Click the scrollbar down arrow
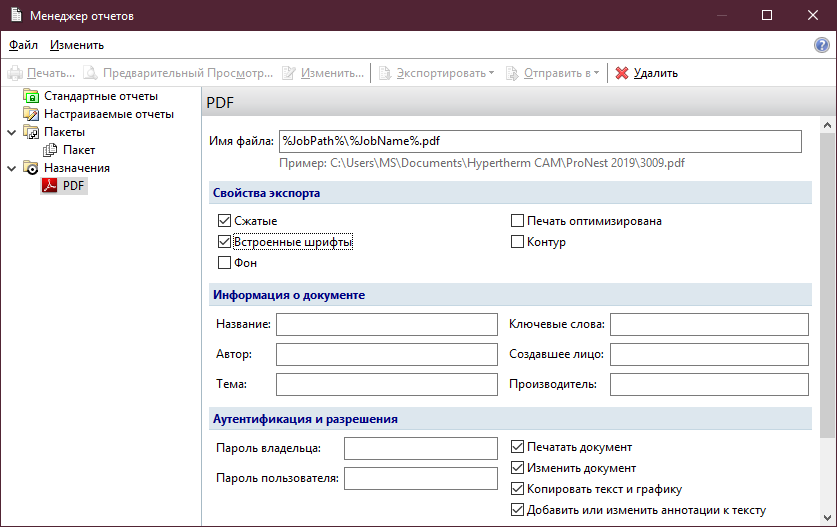This screenshot has height=527, width=837. 827,518
